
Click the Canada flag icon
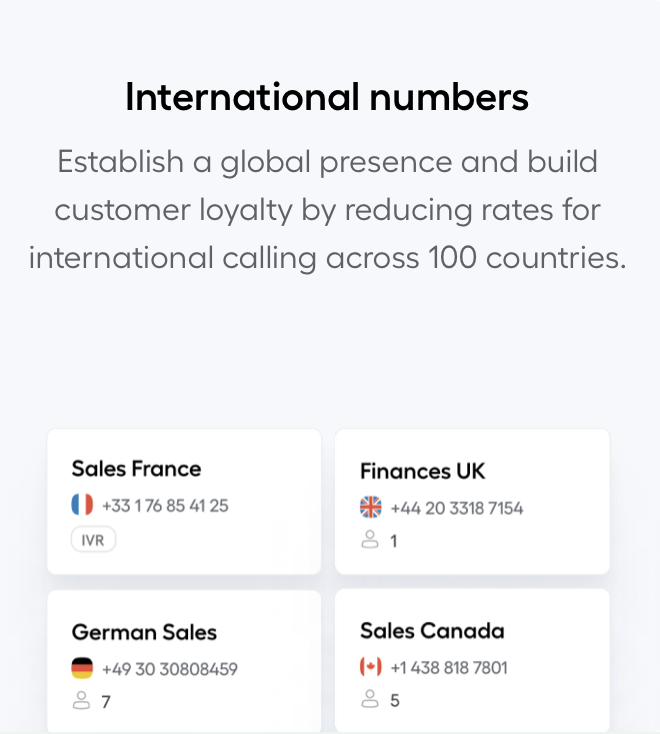[370, 667]
